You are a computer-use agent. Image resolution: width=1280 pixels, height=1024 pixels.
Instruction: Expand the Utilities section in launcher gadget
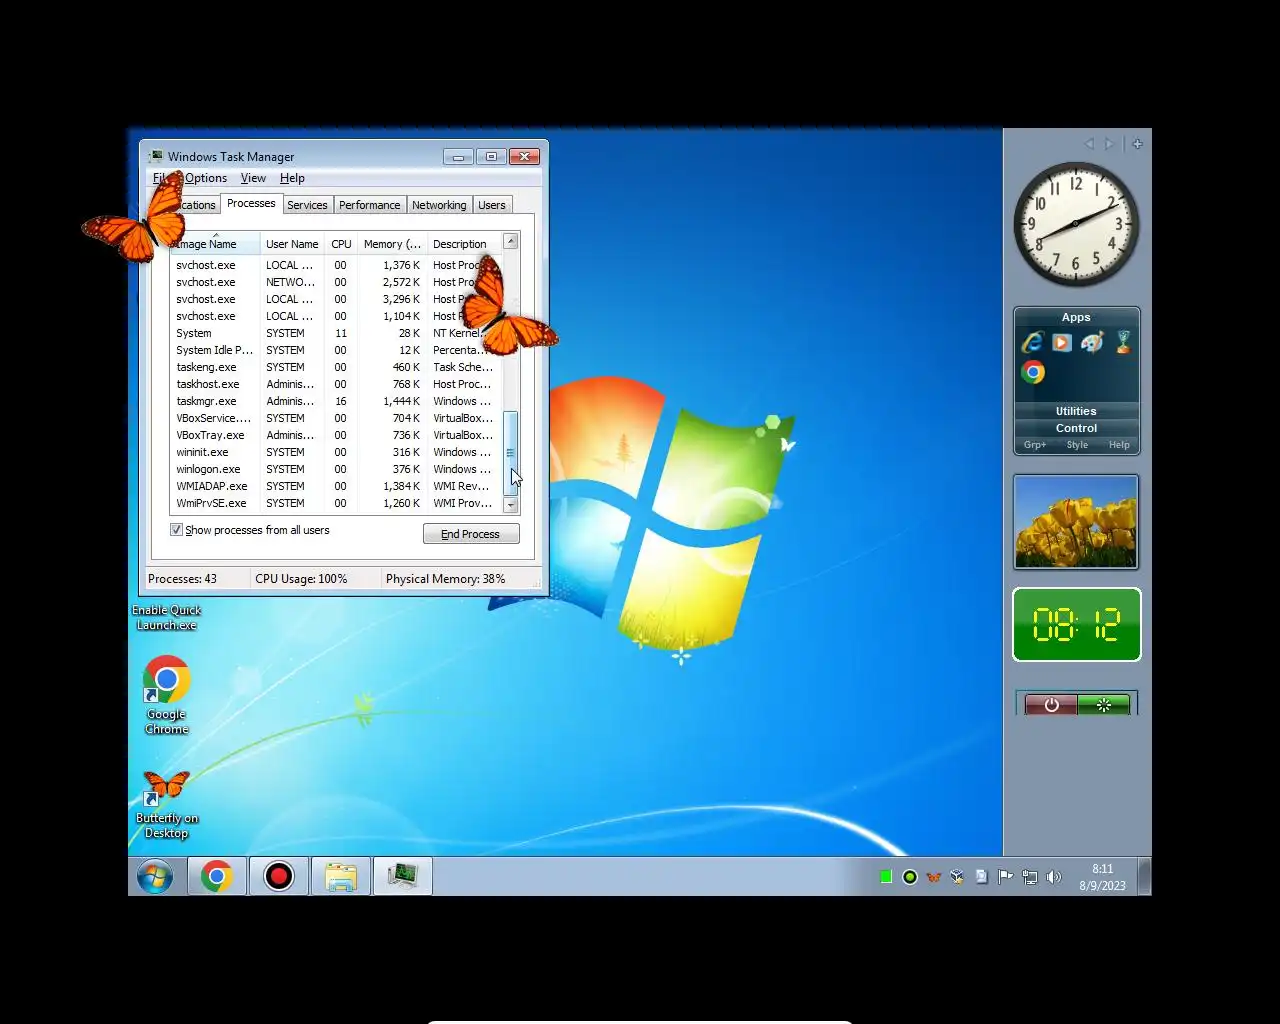tap(1076, 411)
